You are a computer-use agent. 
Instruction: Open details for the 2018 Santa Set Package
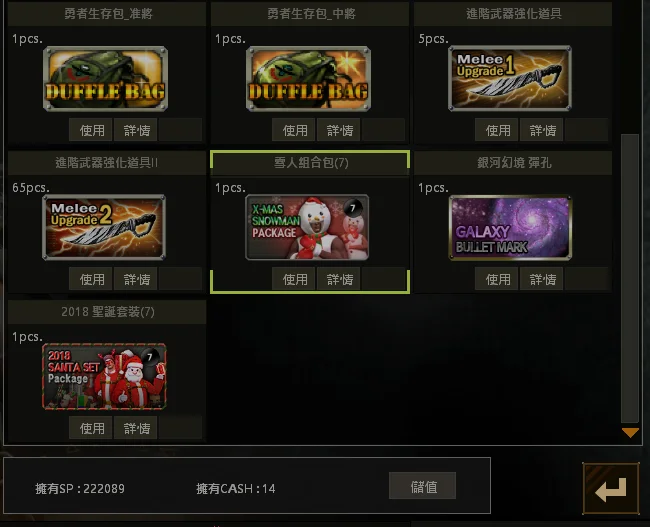point(136,428)
